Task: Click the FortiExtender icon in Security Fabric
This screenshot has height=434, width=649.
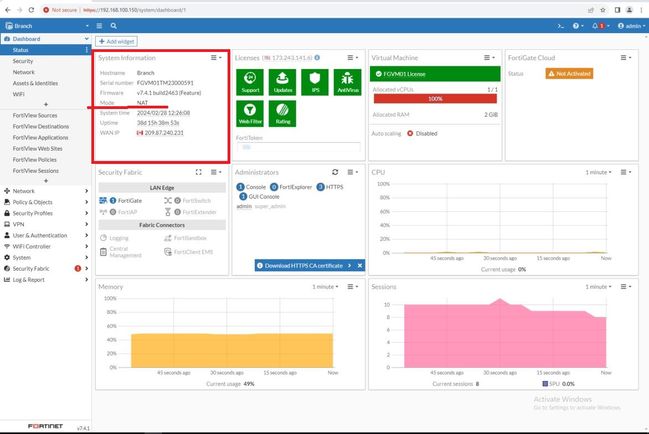Action: [168, 212]
